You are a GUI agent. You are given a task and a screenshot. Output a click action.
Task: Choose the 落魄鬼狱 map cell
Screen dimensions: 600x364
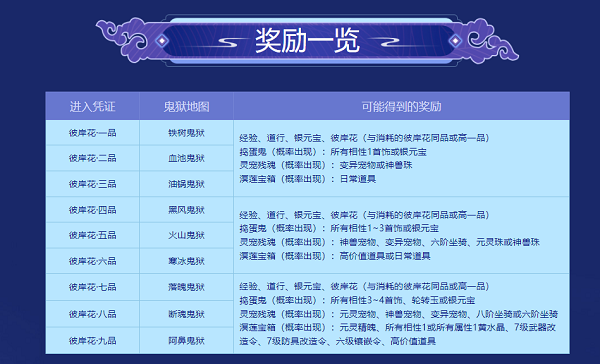click(x=186, y=287)
